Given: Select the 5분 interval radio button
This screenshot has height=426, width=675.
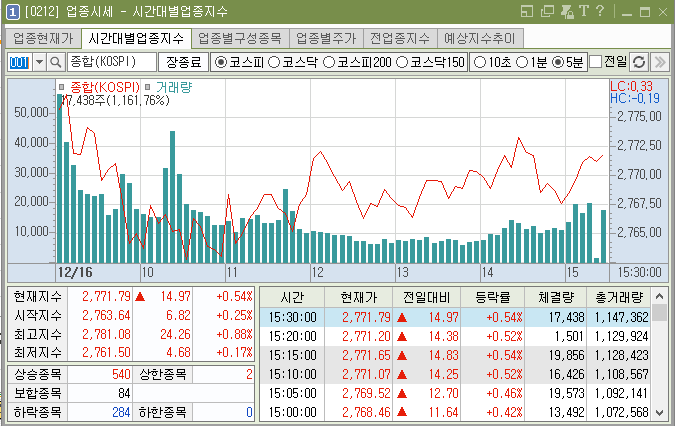Looking at the screenshot, I should point(558,62).
